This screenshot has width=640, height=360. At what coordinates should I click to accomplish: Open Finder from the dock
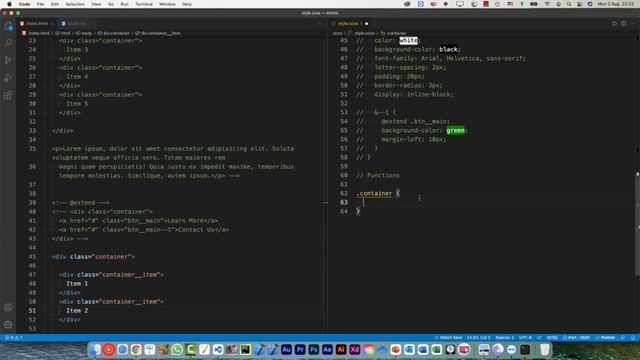pyautogui.click(x=95, y=349)
